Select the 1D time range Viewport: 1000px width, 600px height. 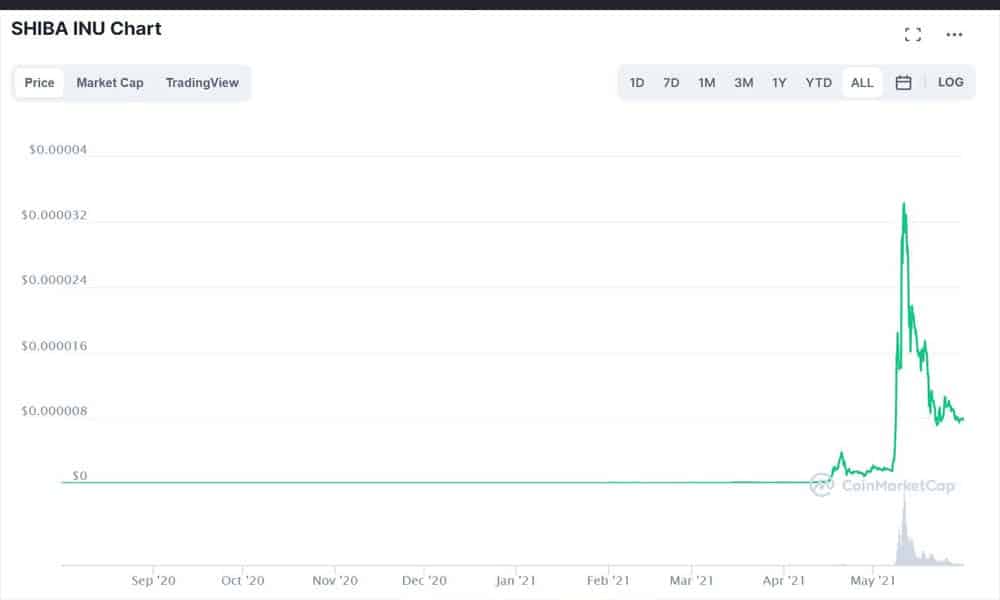636,83
